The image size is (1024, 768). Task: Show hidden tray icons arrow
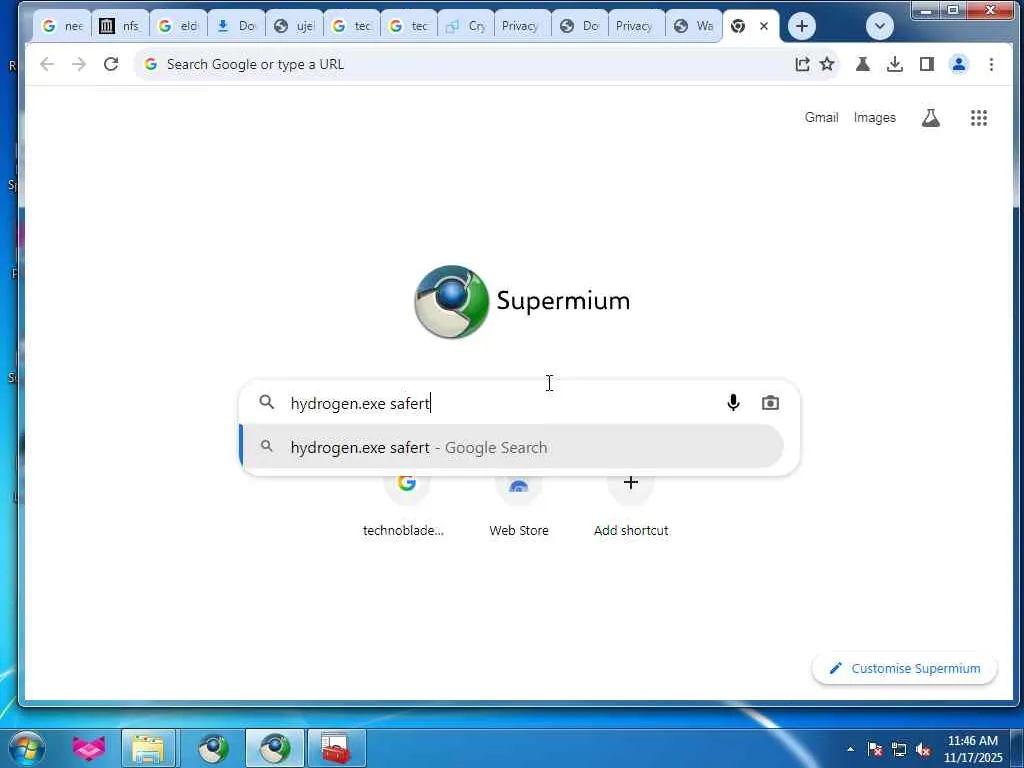[850, 749]
